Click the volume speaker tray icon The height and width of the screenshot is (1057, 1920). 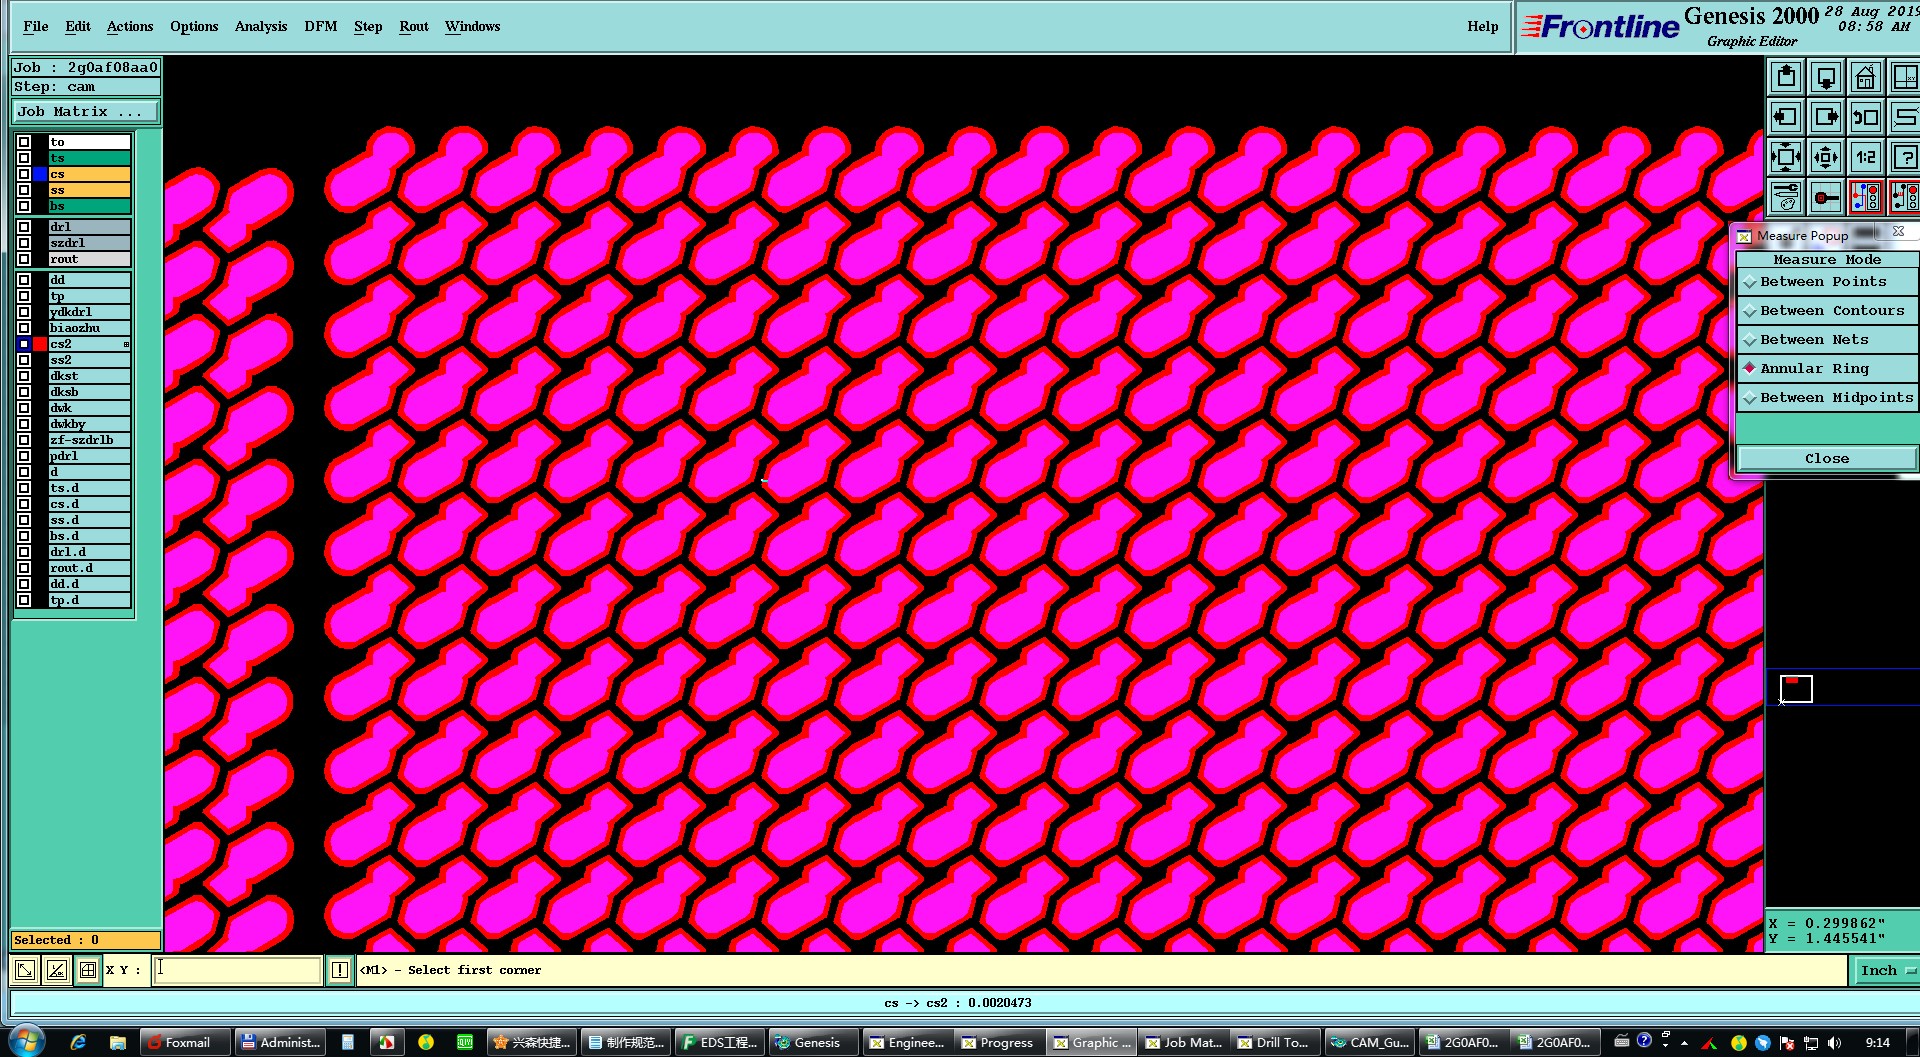(1834, 1043)
